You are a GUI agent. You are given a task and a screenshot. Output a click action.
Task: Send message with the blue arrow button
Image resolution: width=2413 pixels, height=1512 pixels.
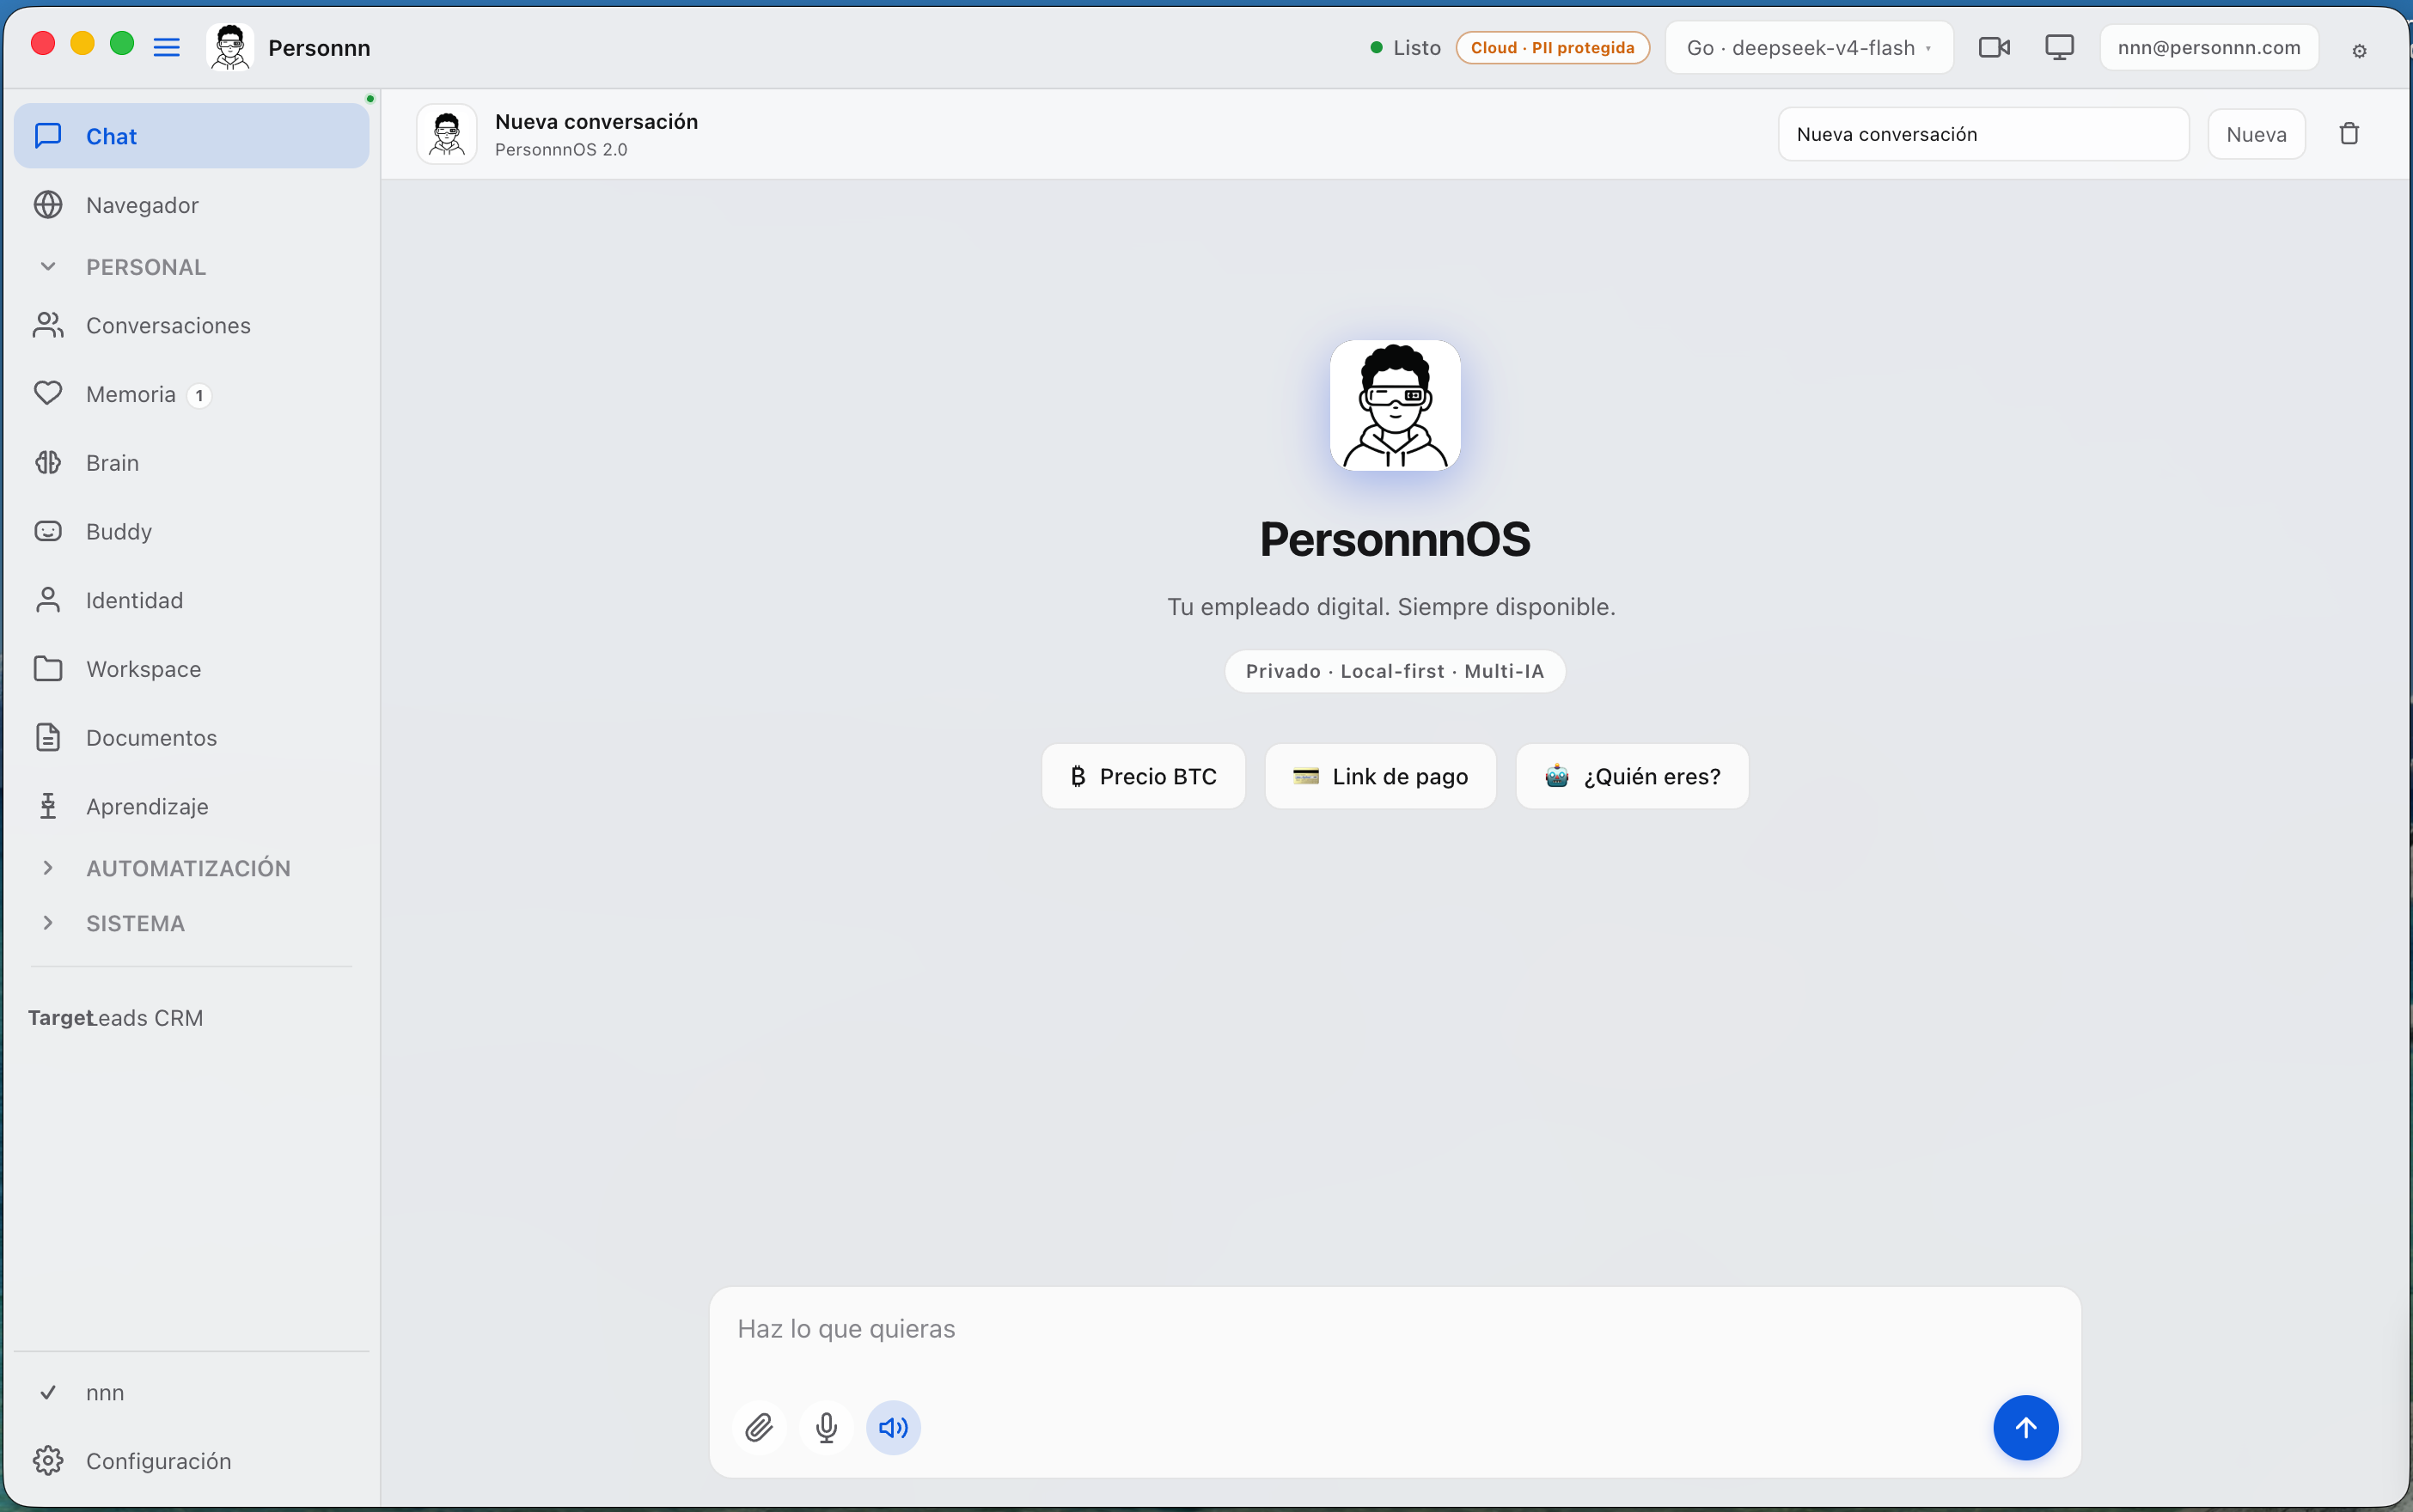[x=2025, y=1427]
